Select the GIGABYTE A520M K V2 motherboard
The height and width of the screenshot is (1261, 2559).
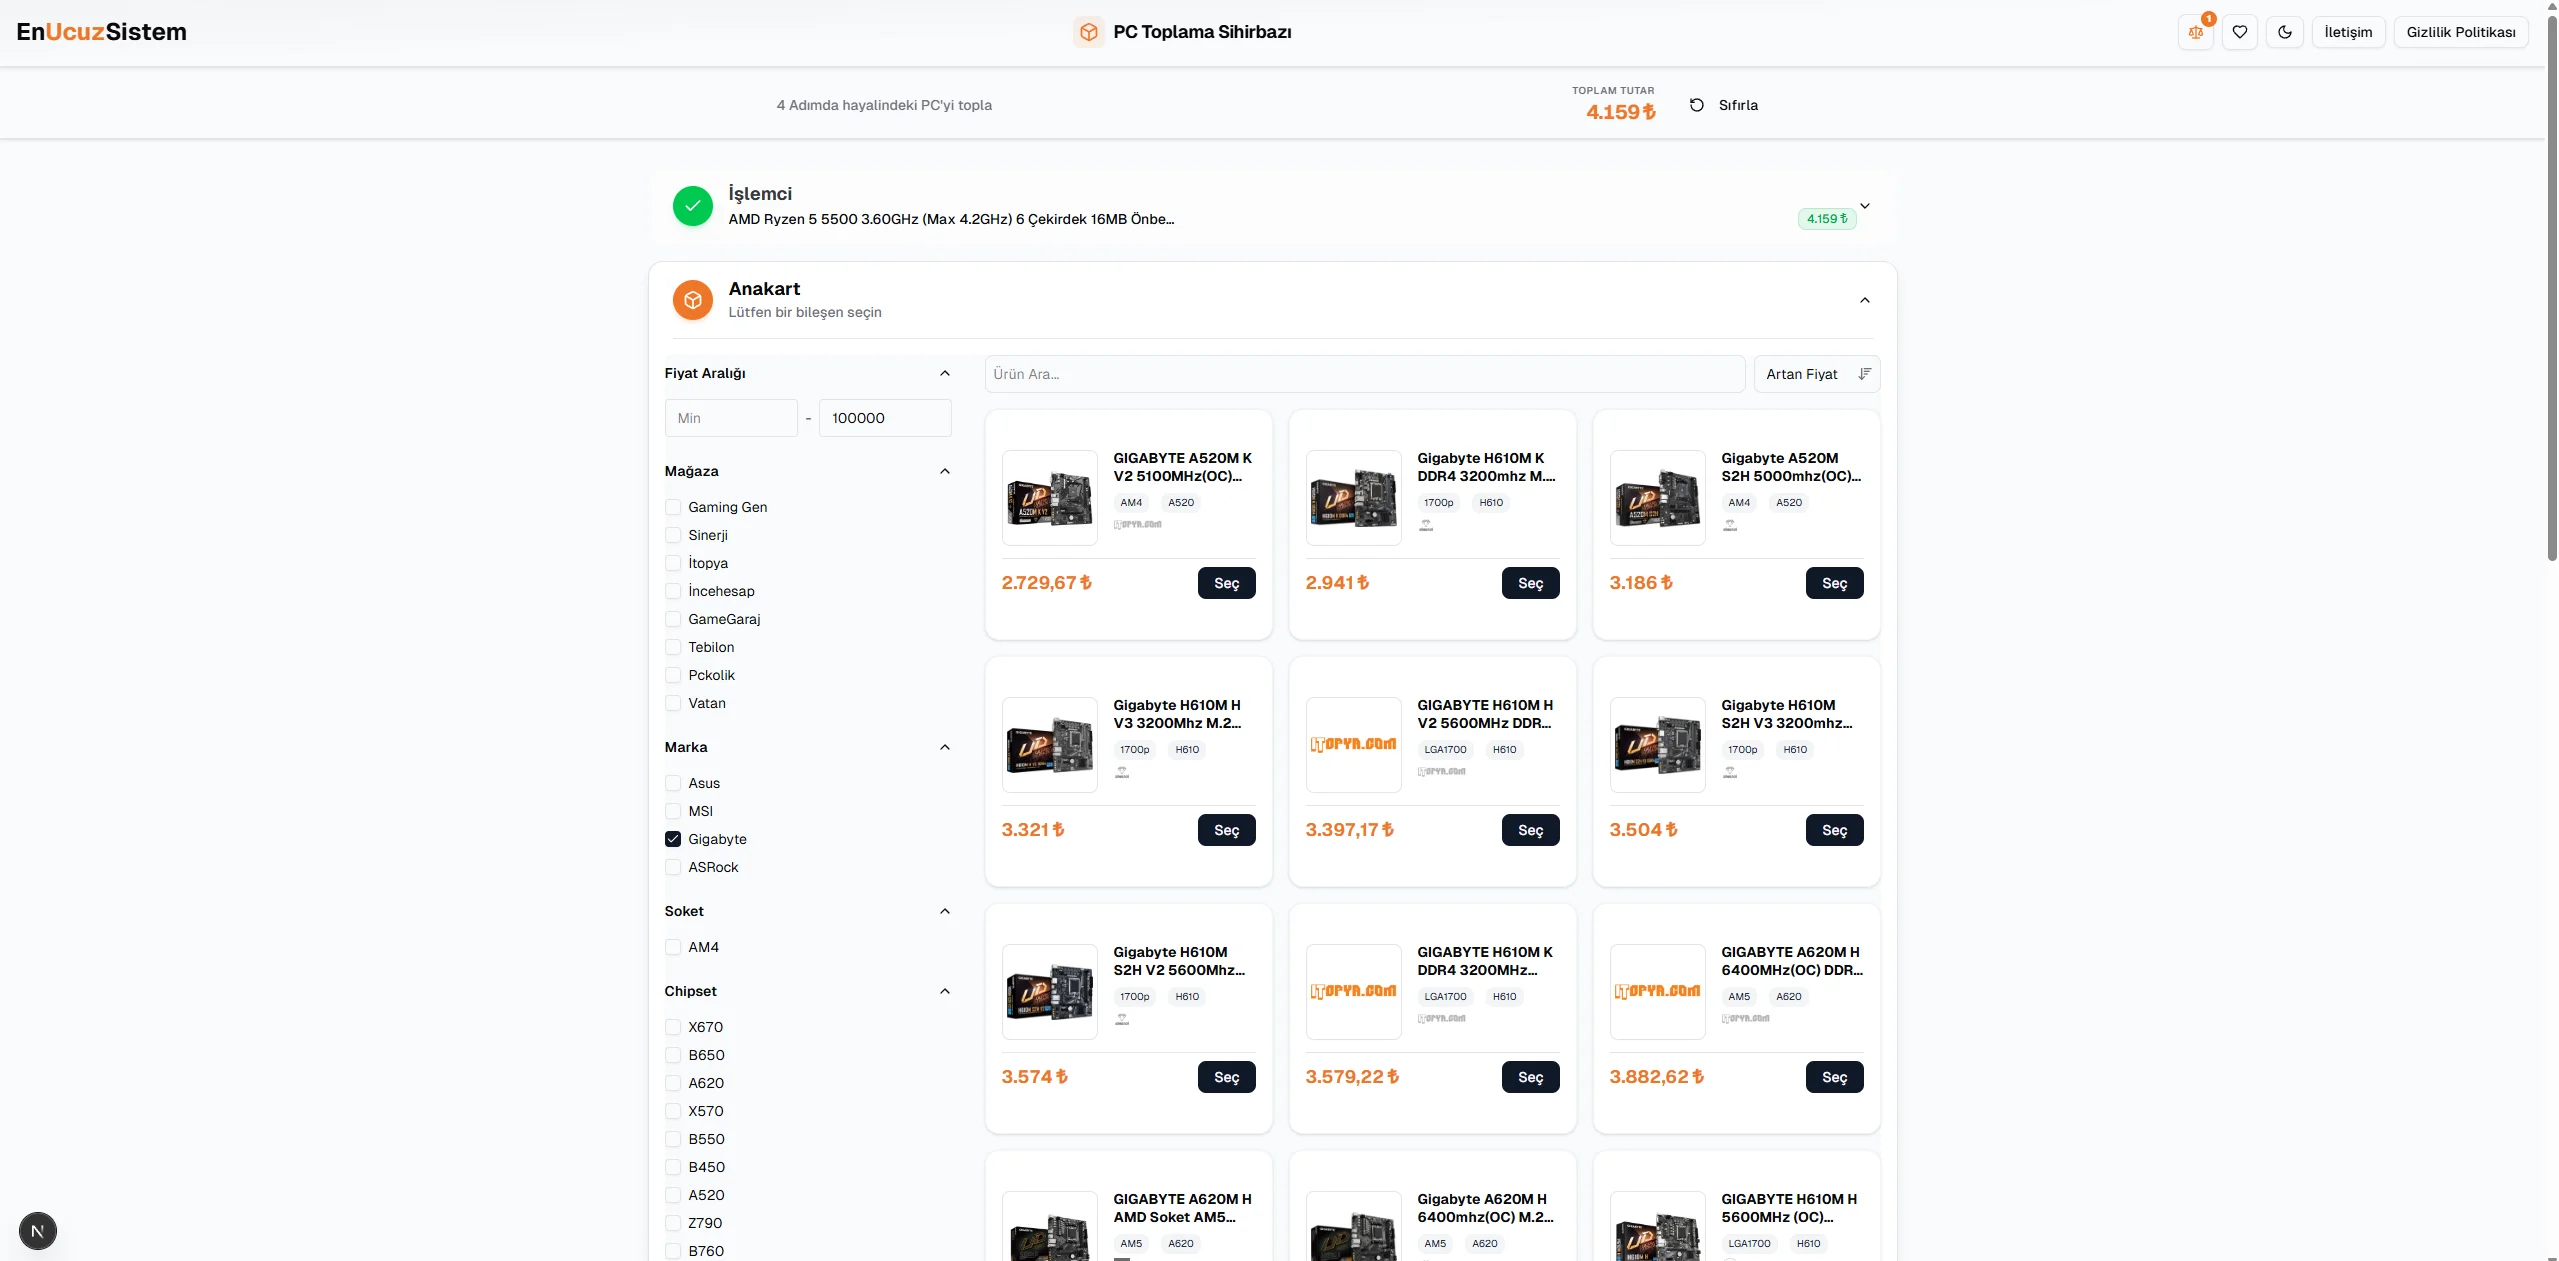coord(1226,583)
